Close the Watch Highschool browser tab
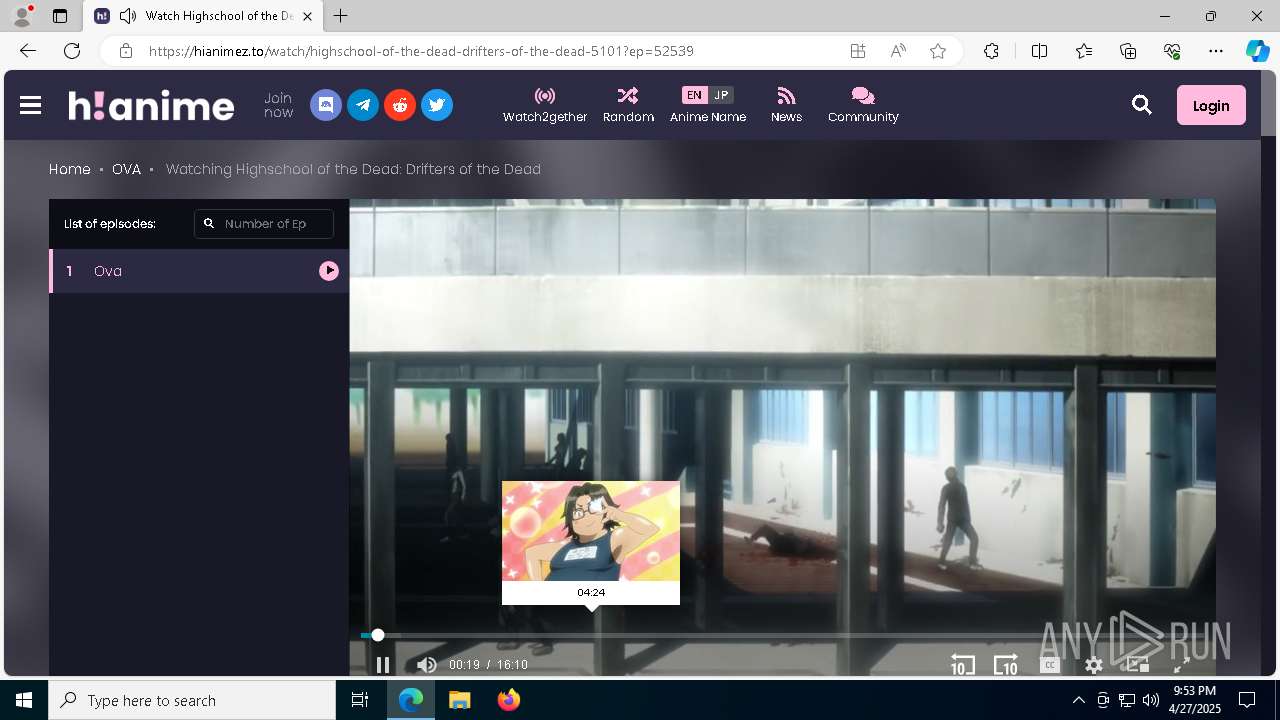This screenshot has height=720, width=1280. (307, 16)
